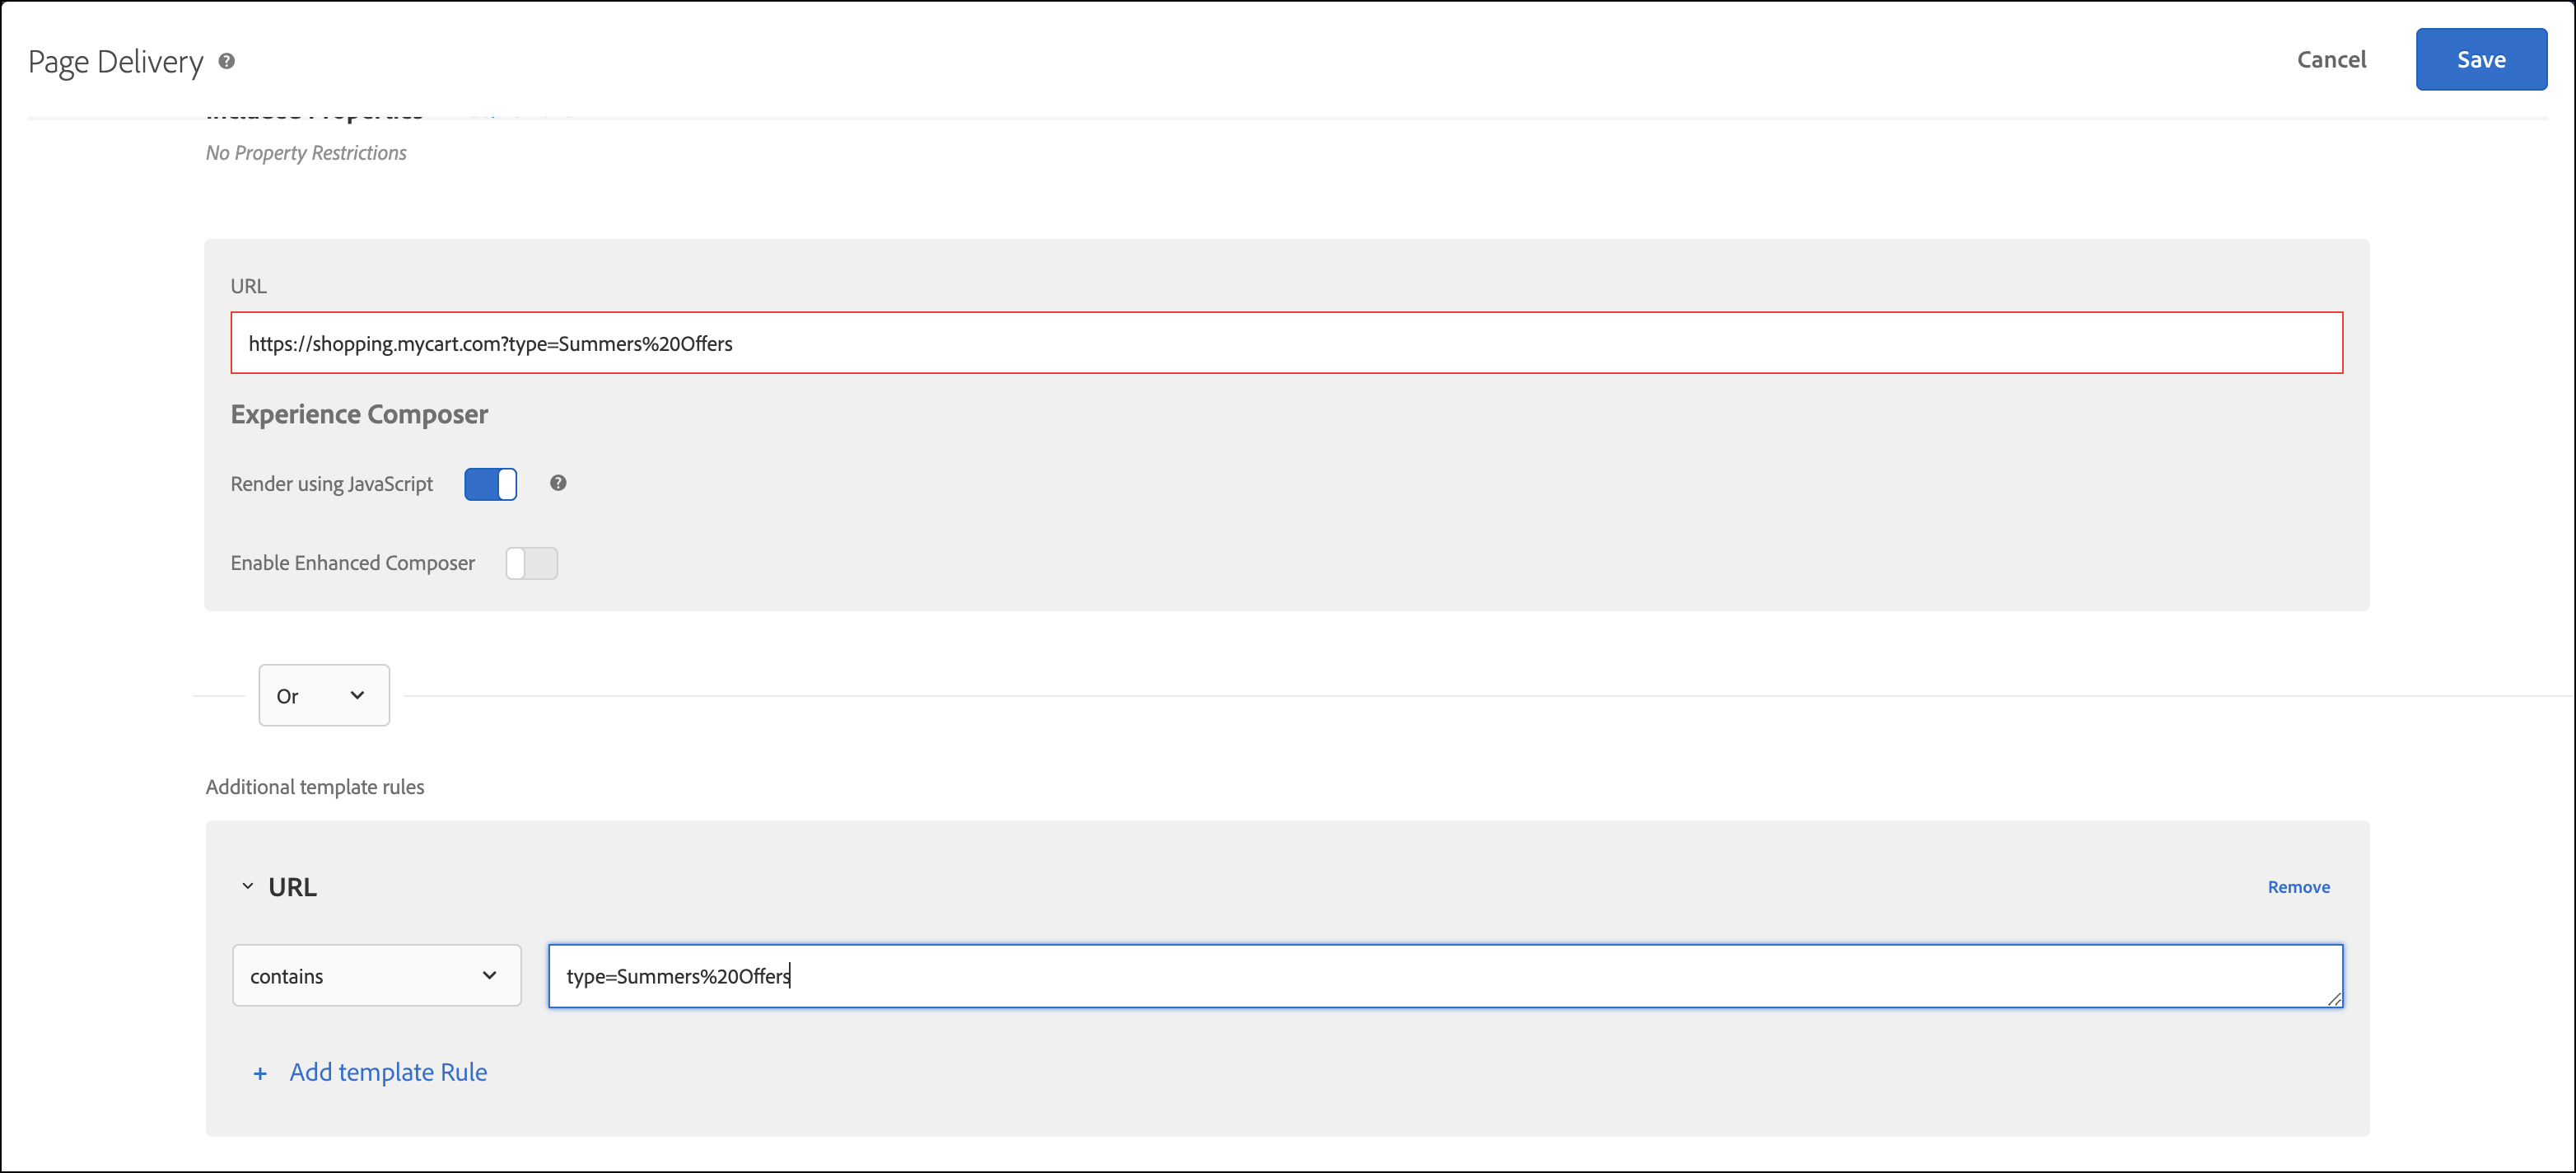Open the Or operator dropdown
2576x1173 pixels.
pos(323,695)
